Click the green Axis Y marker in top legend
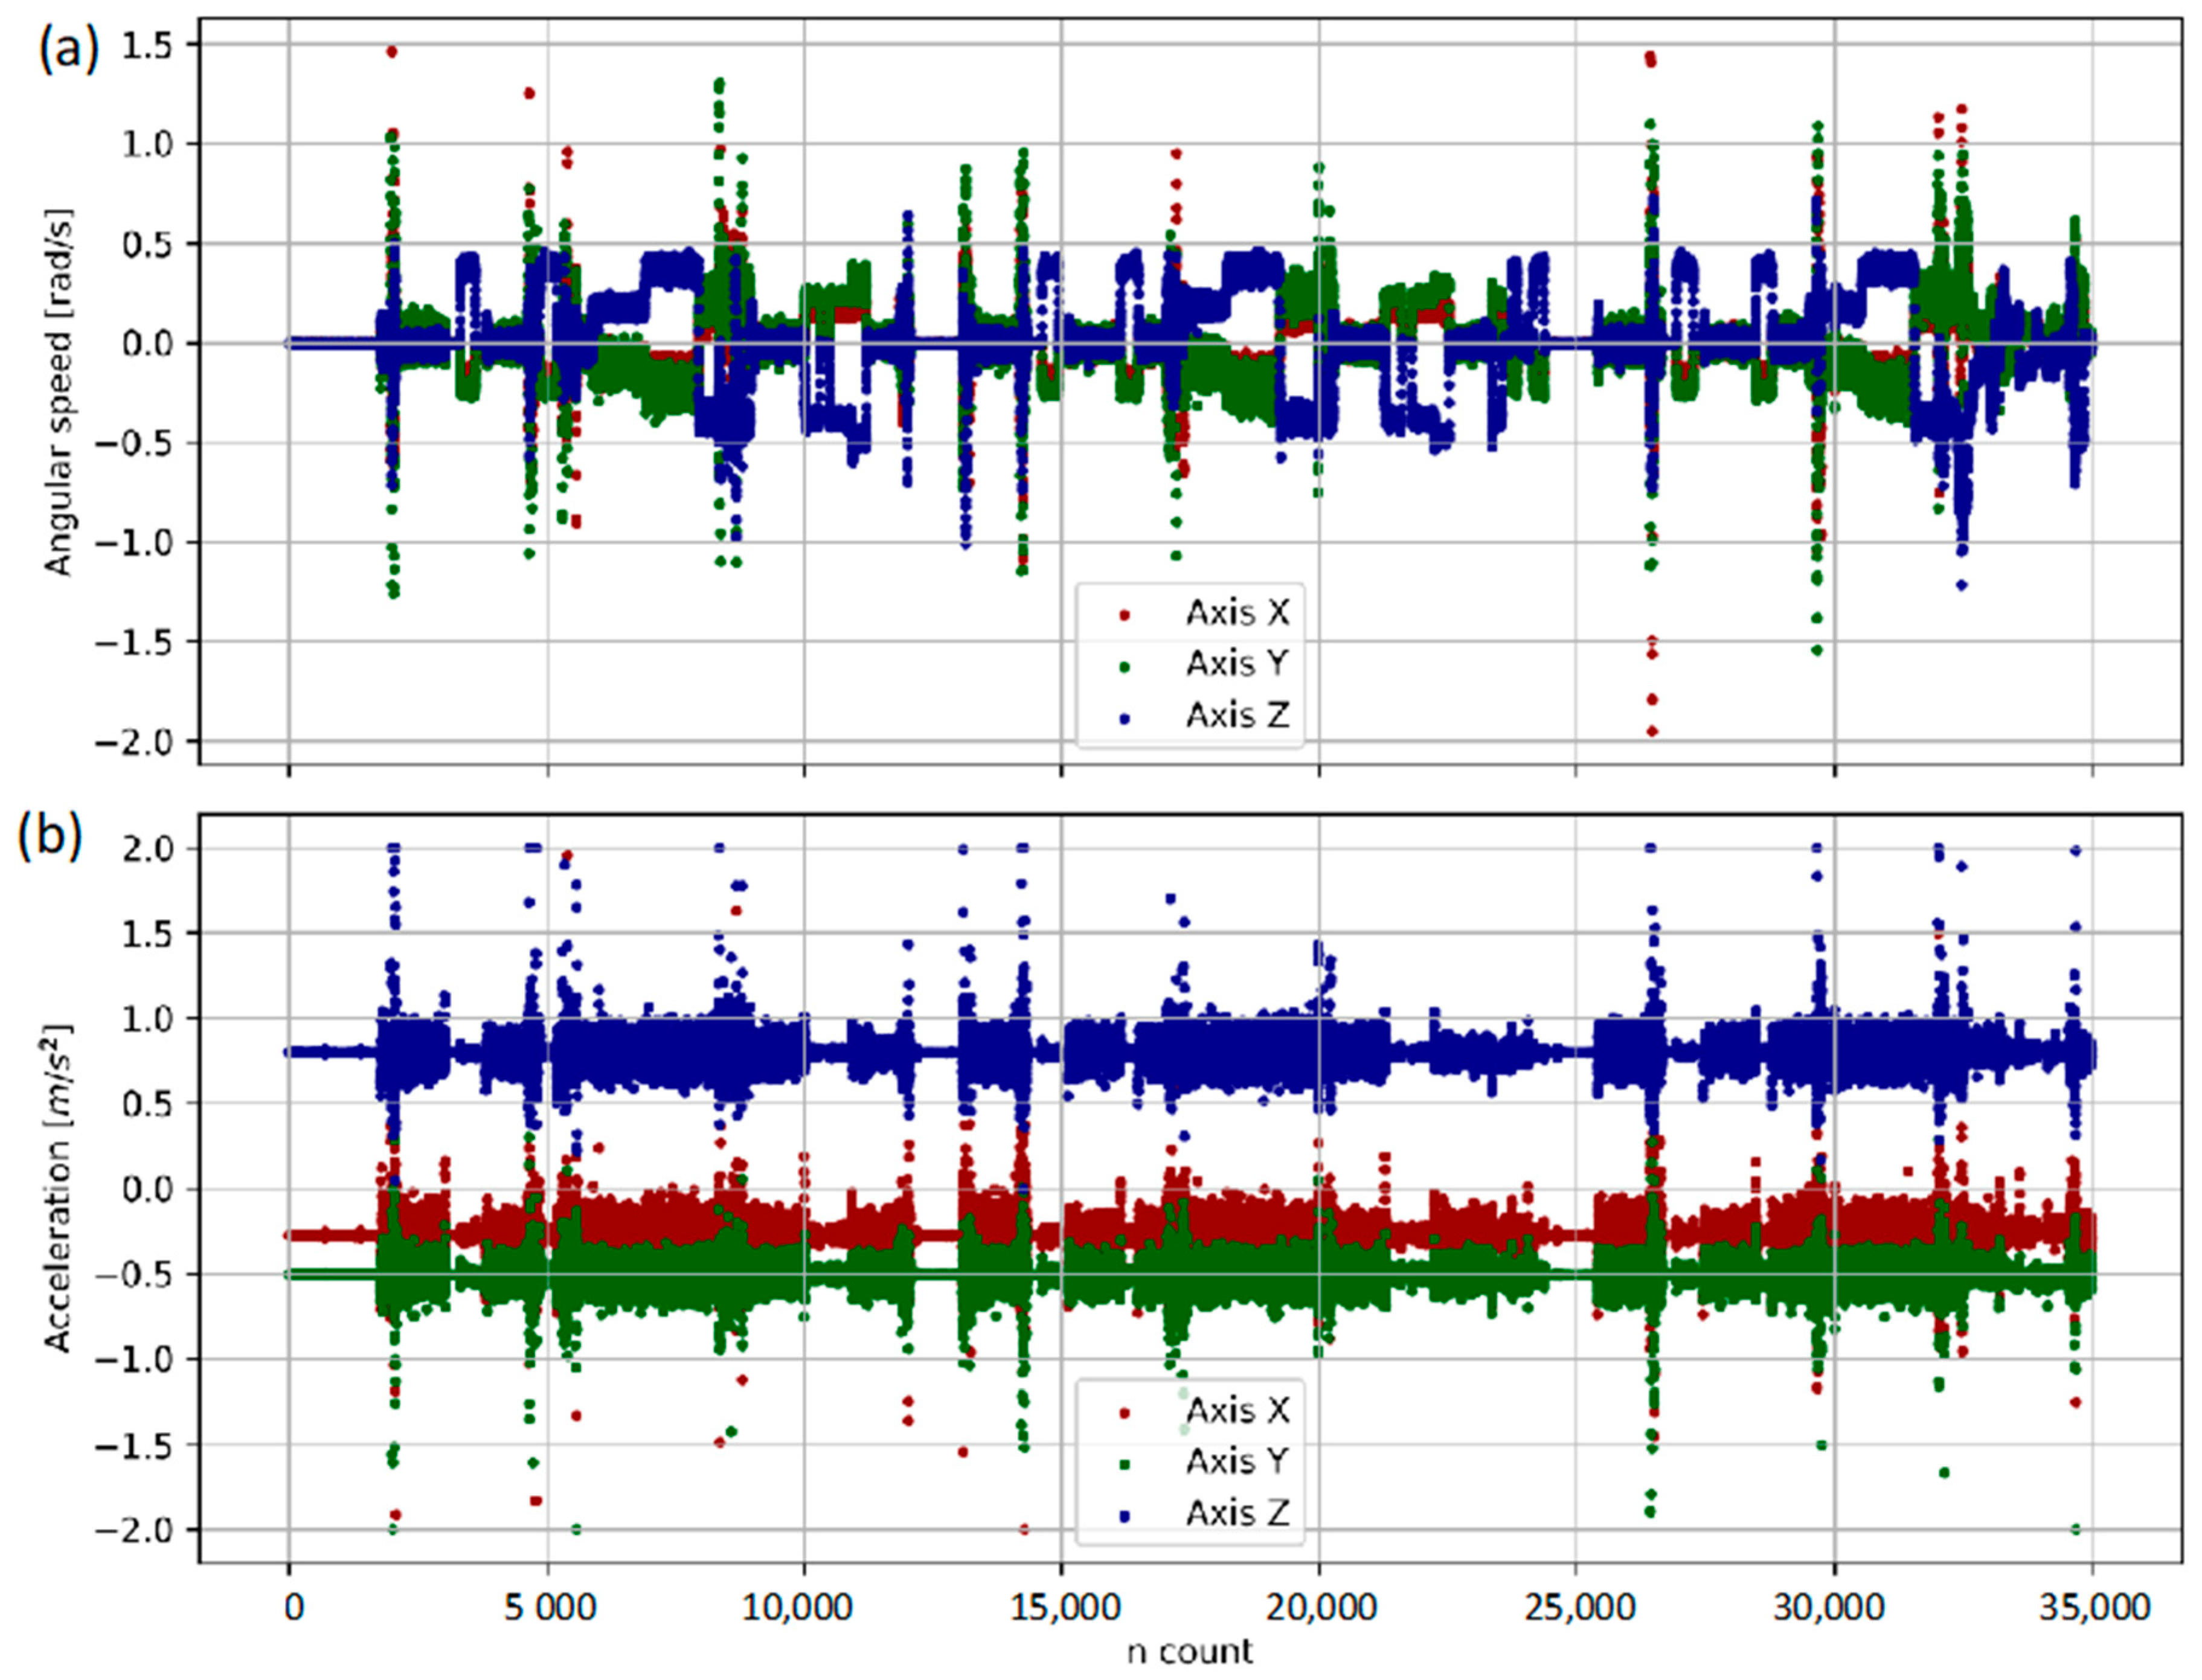2202x1680 pixels. tap(1124, 666)
